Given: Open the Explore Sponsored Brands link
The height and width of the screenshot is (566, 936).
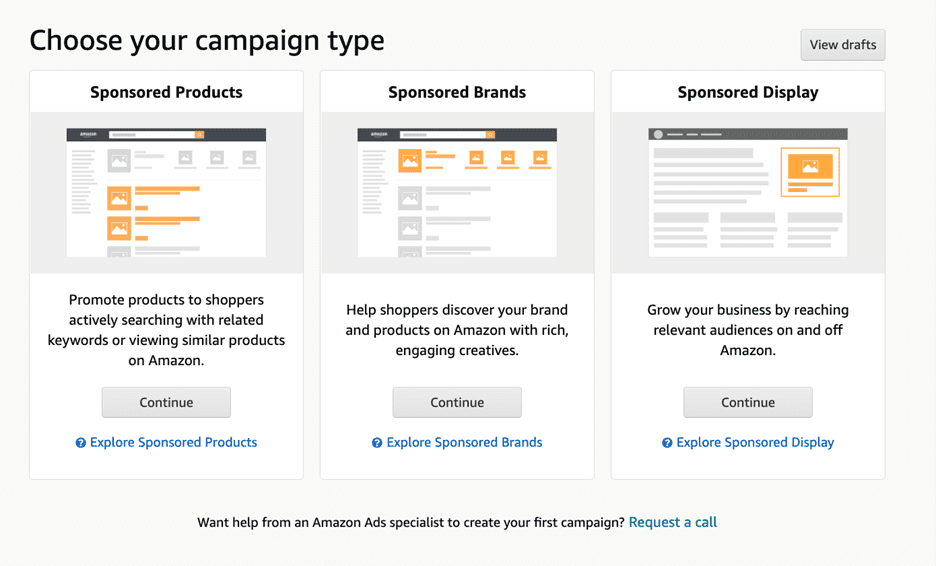Looking at the screenshot, I should pyautogui.click(x=464, y=442).
